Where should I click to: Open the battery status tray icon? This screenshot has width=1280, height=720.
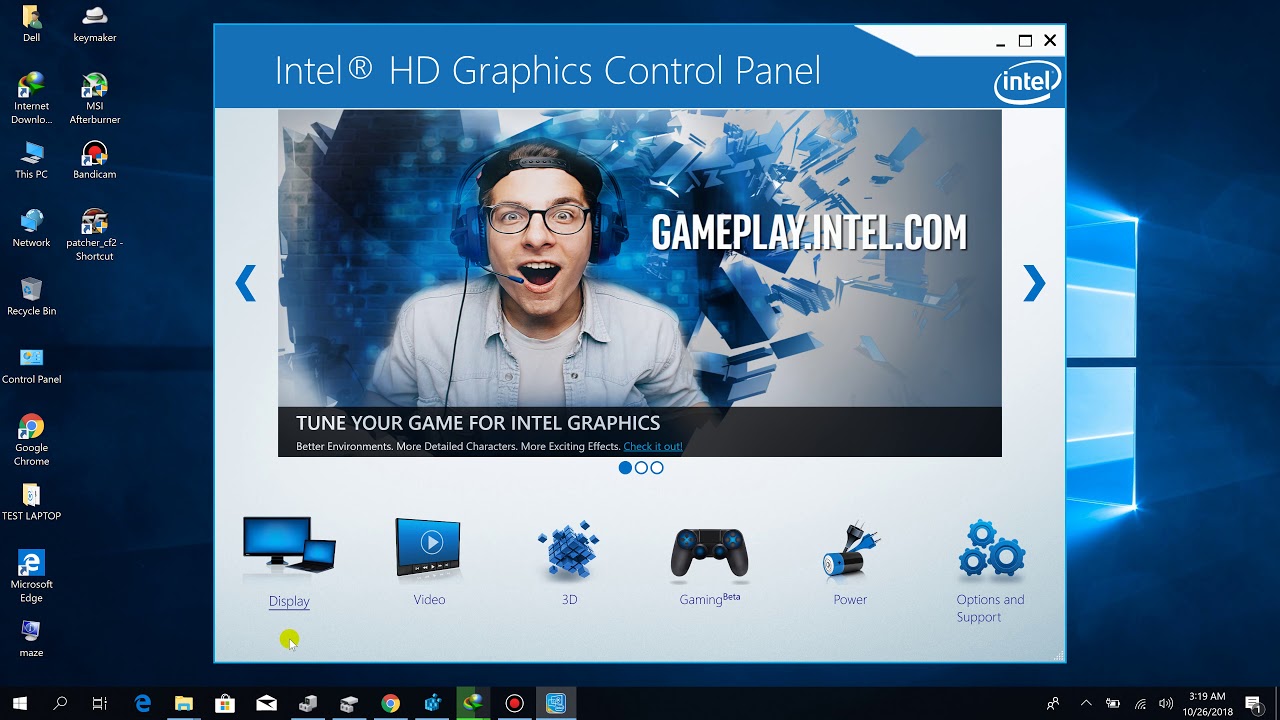1113,704
